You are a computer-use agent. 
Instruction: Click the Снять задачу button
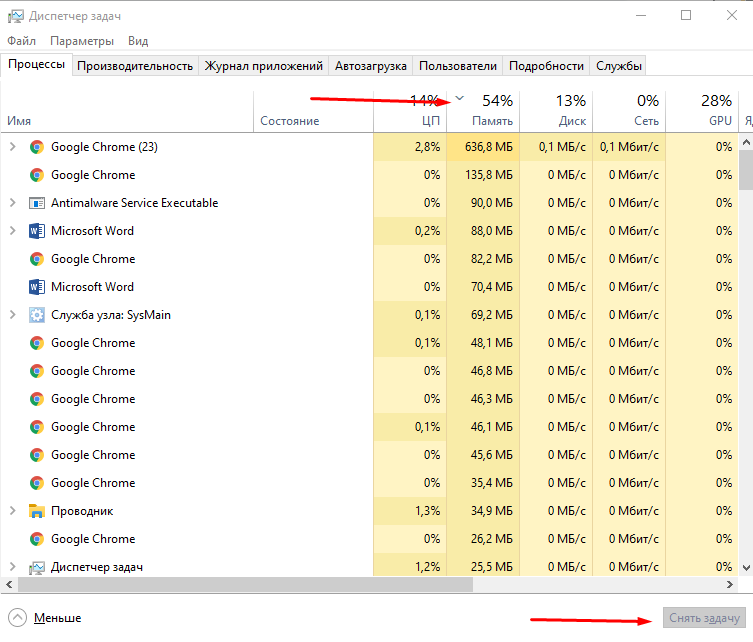(x=704, y=618)
